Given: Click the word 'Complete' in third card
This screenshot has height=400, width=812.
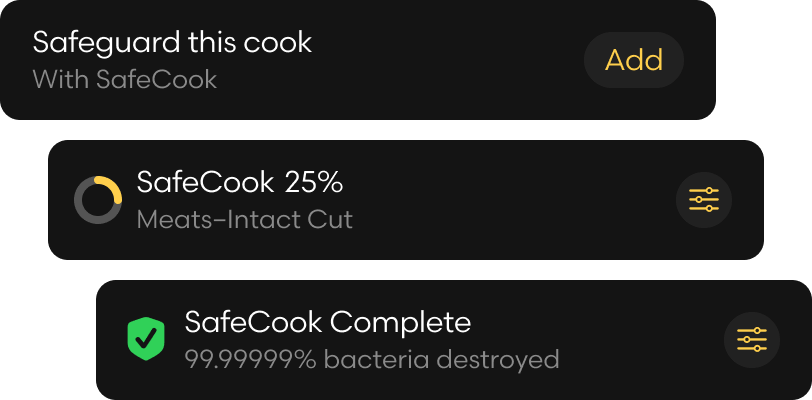Looking at the screenshot, I should pyautogui.click(x=400, y=323).
